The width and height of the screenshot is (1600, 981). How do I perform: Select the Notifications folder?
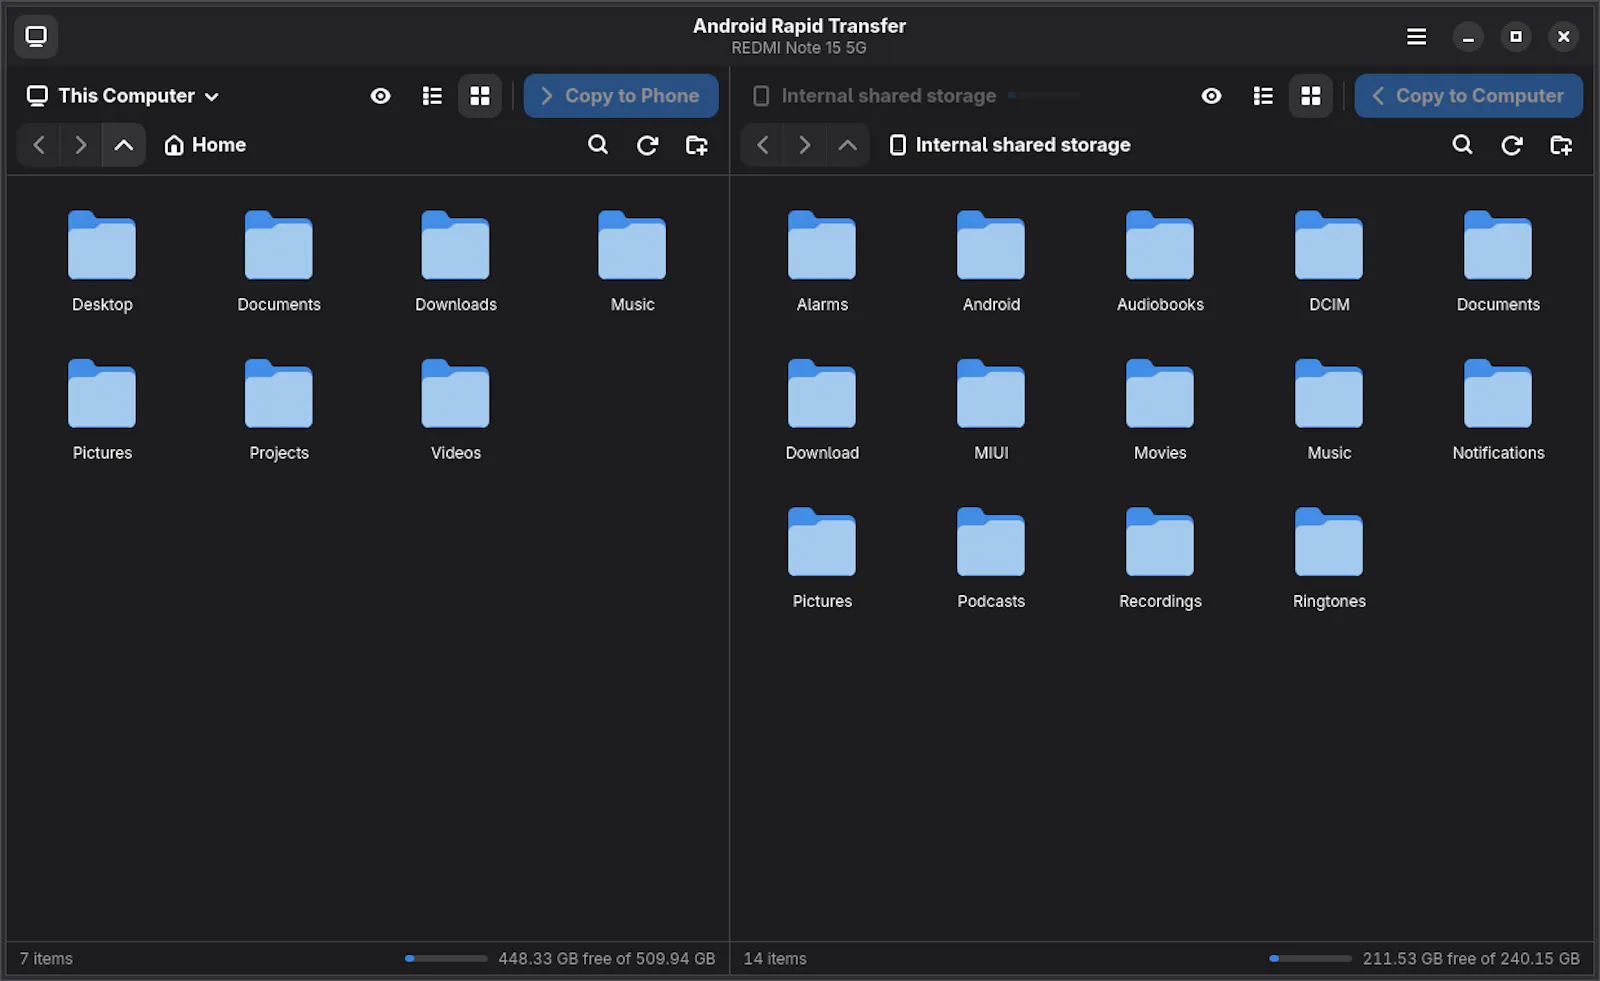tap(1498, 410)
